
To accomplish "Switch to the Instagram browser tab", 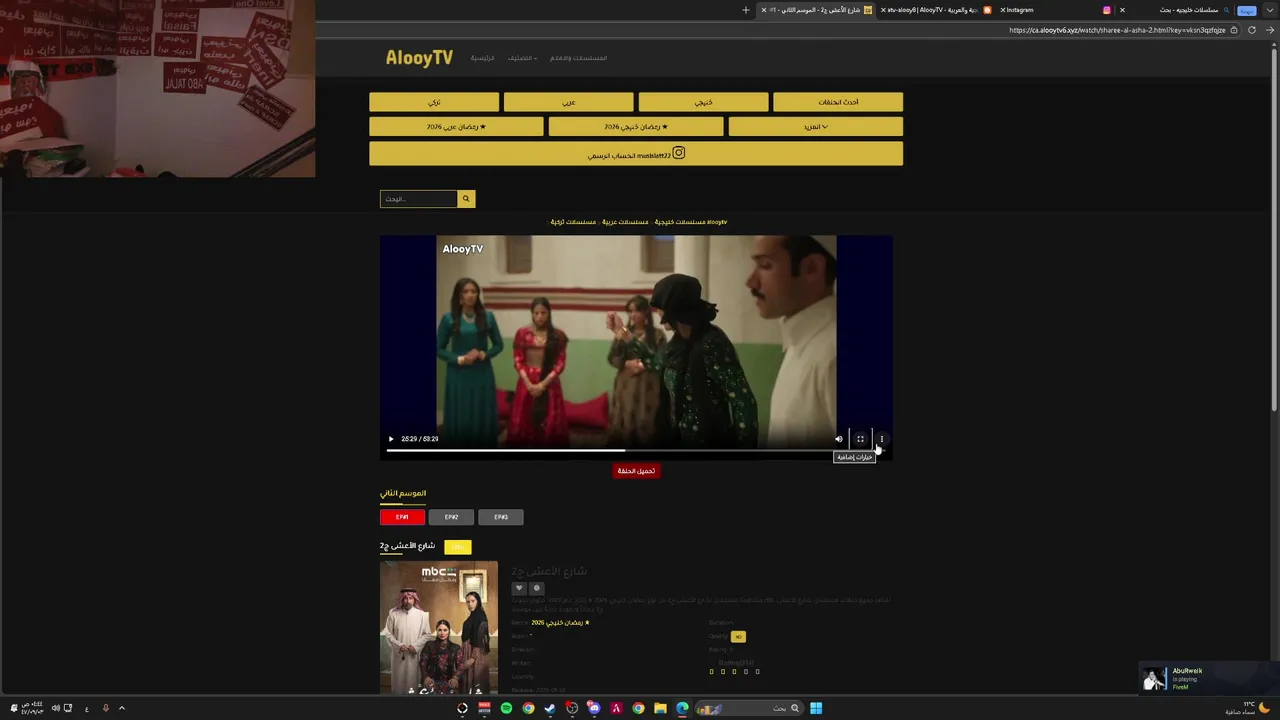I will (x=1055, y=10).
